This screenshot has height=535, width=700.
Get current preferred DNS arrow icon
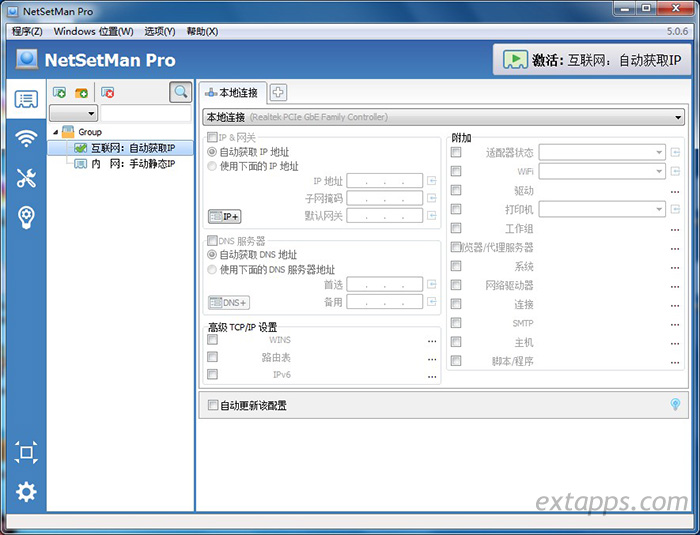(x=431, y=284)
